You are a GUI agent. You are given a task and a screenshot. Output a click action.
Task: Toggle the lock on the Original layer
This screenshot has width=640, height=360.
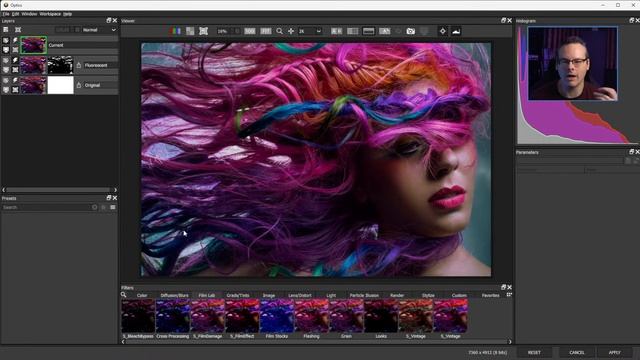[x=79, y=85]
